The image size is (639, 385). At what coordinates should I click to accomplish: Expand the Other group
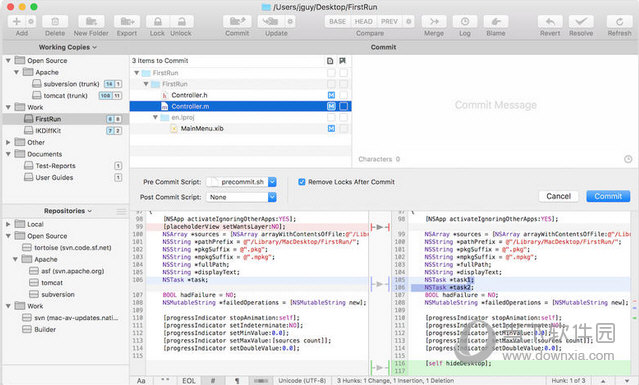point(8,143)
